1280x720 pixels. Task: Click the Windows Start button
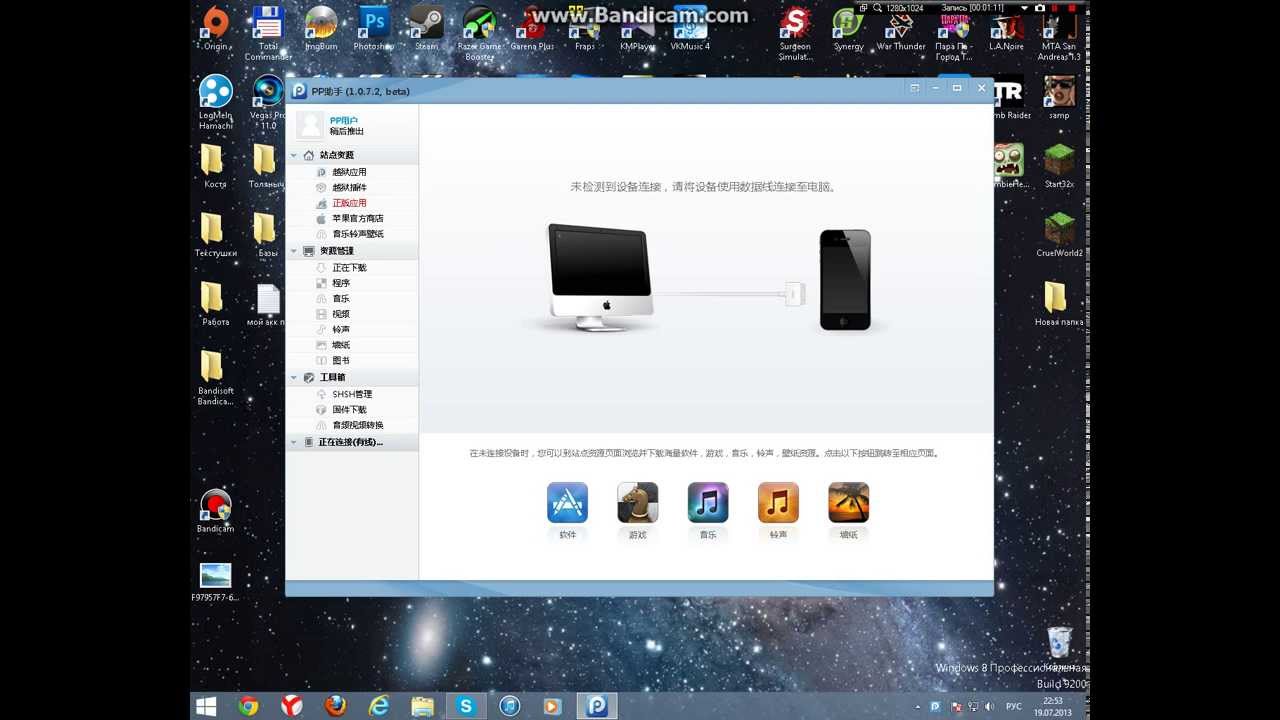pos(206,706)
